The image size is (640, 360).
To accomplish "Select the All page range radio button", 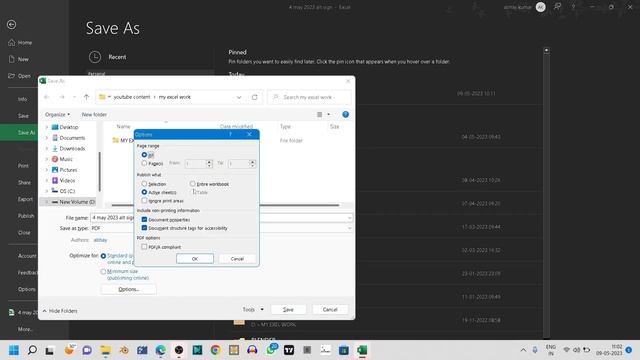I will pos(144,155).
